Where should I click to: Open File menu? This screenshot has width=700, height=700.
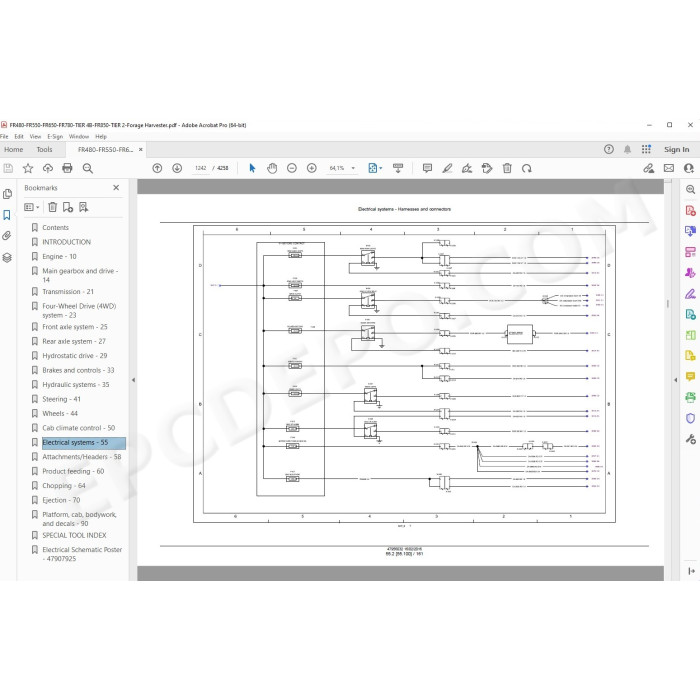click(x=4, y=137)
